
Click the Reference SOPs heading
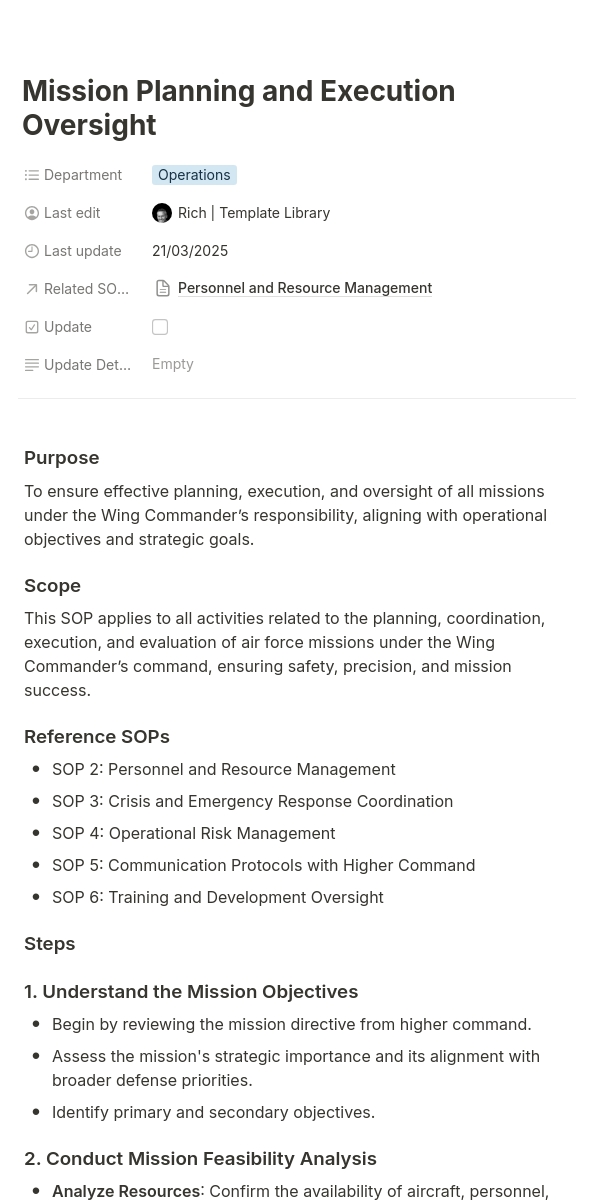pyautogui.click(x=97, y=737)
